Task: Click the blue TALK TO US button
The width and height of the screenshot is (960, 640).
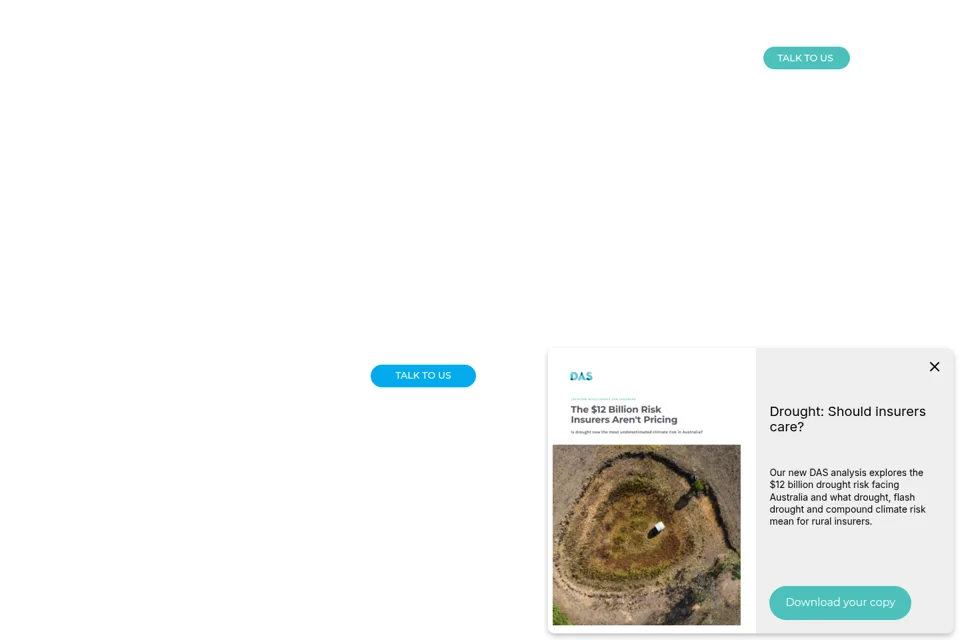Action: pyautogui.click(x=423, y=375)
